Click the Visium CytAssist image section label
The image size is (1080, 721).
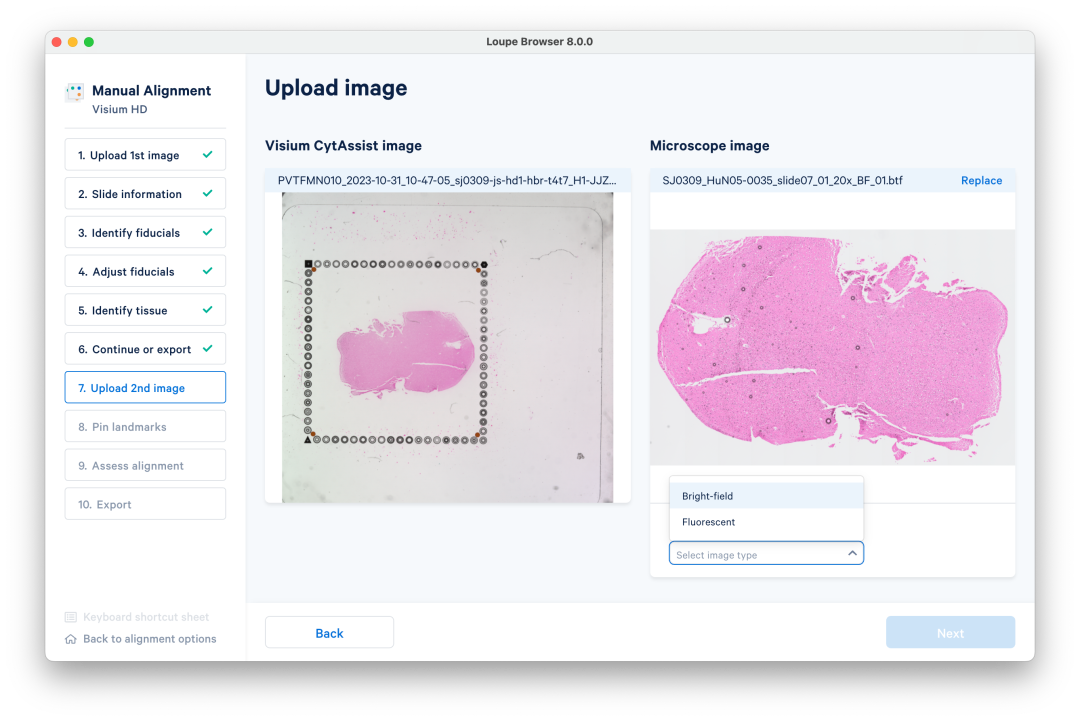(x=343, y=146)
